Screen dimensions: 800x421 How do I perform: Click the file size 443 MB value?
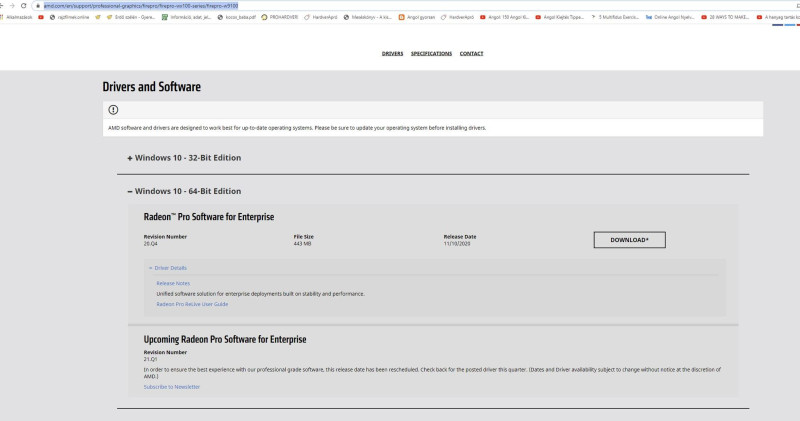click(302, 244)
